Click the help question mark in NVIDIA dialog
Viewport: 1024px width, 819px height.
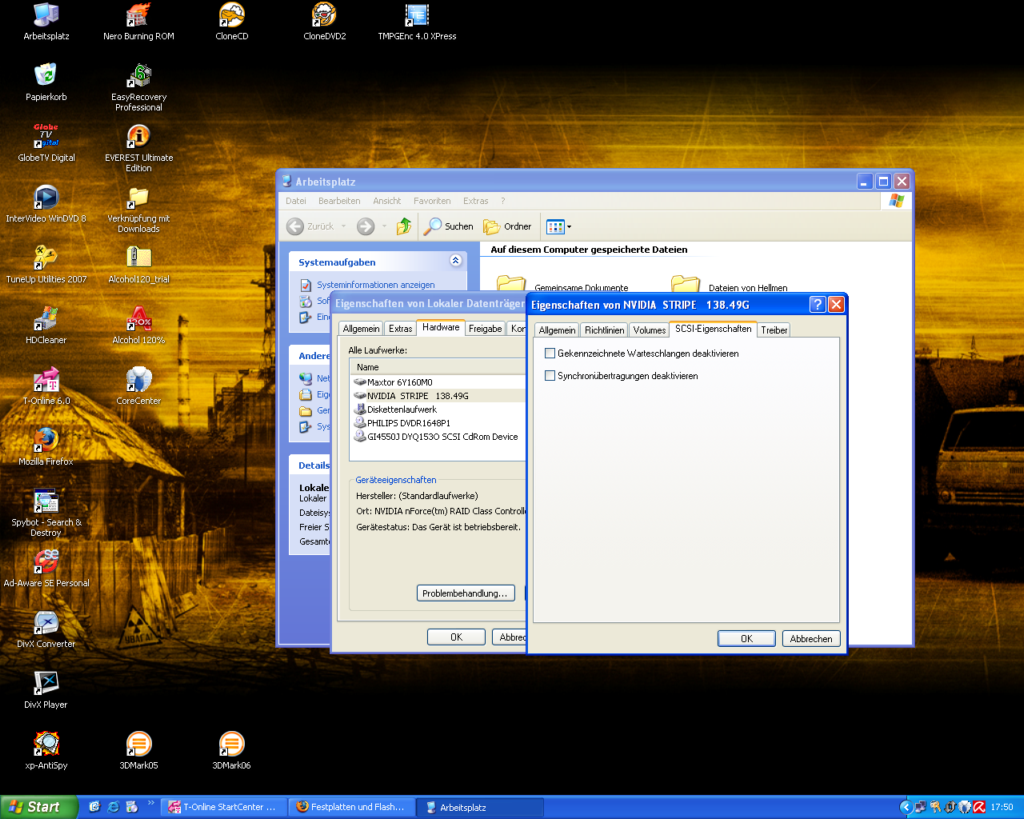816,304
